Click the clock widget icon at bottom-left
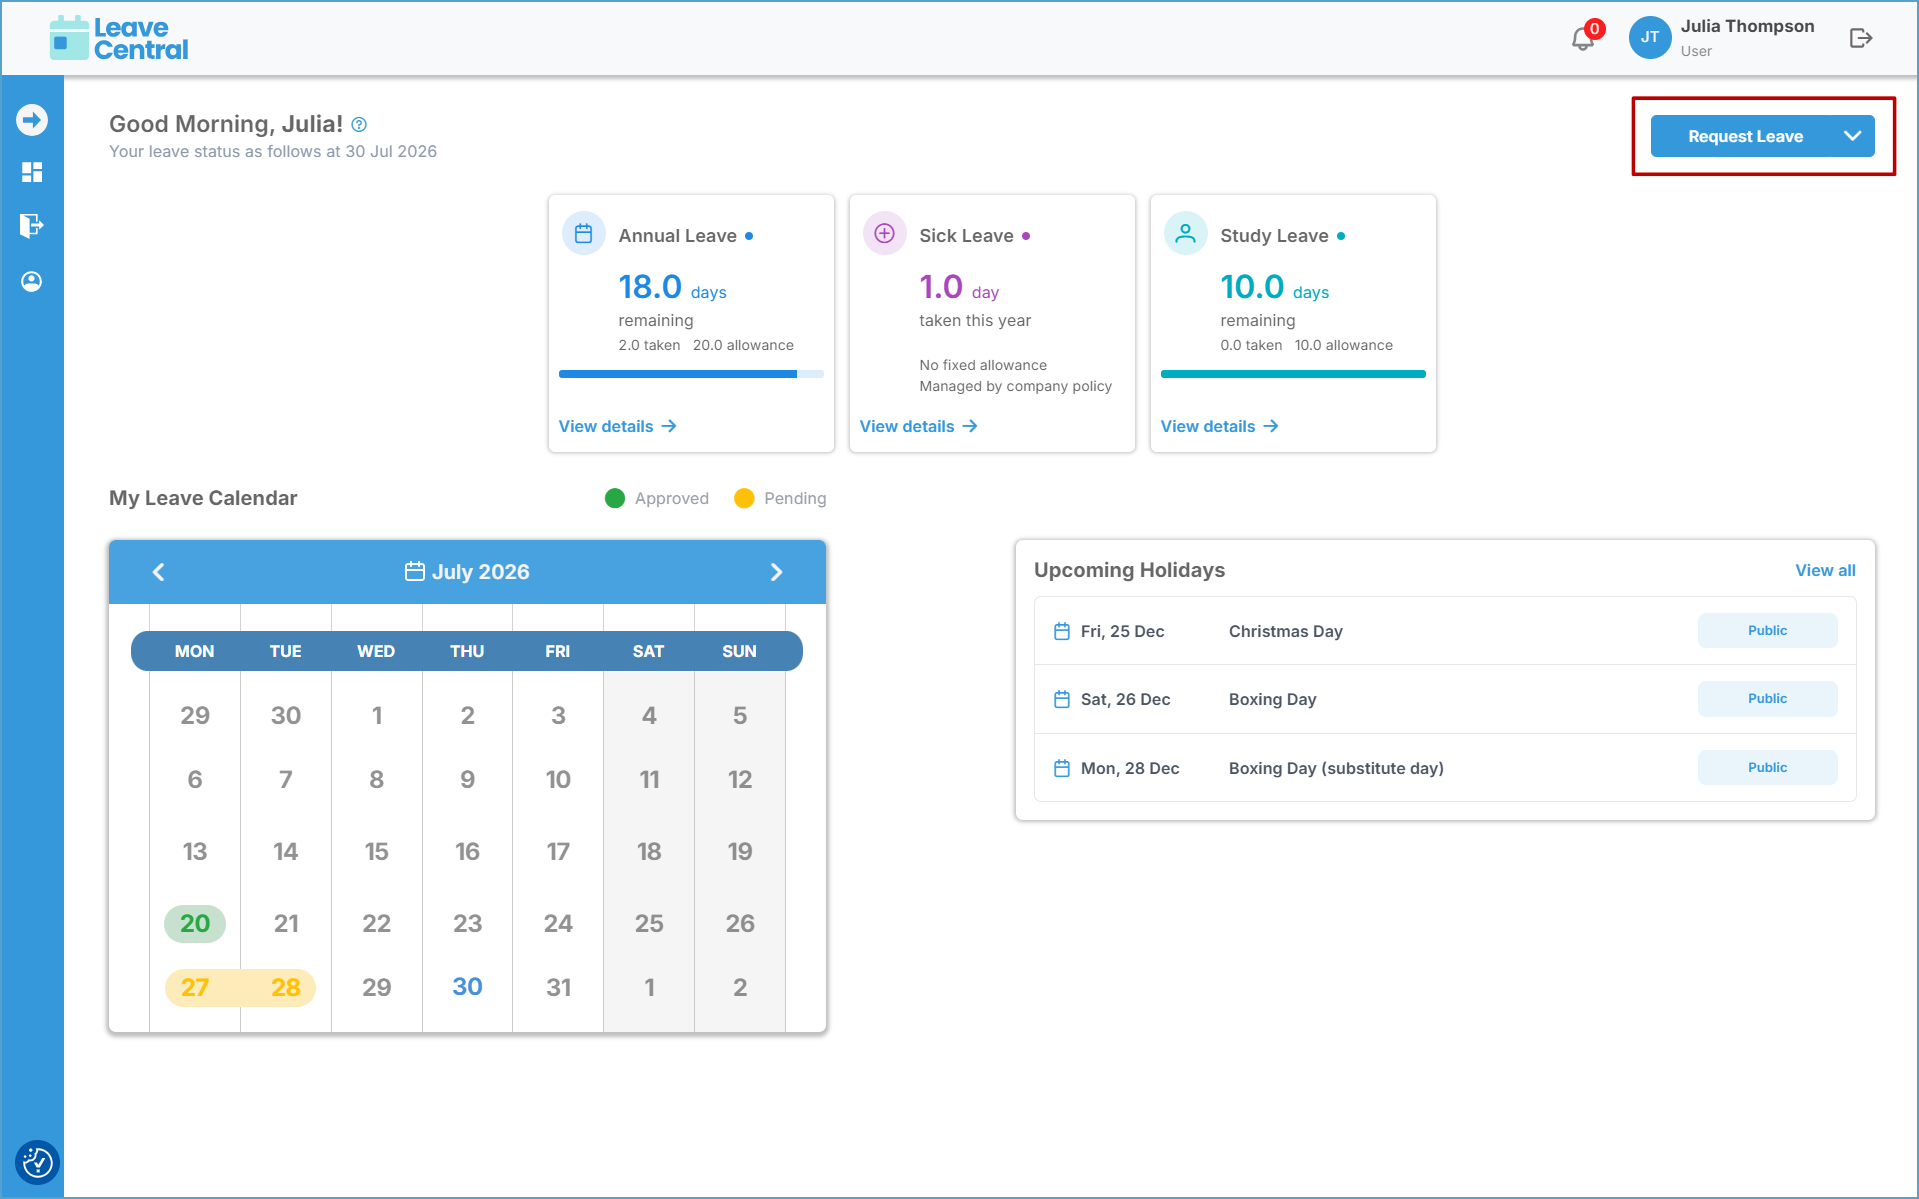 [x=38, y=1162]
